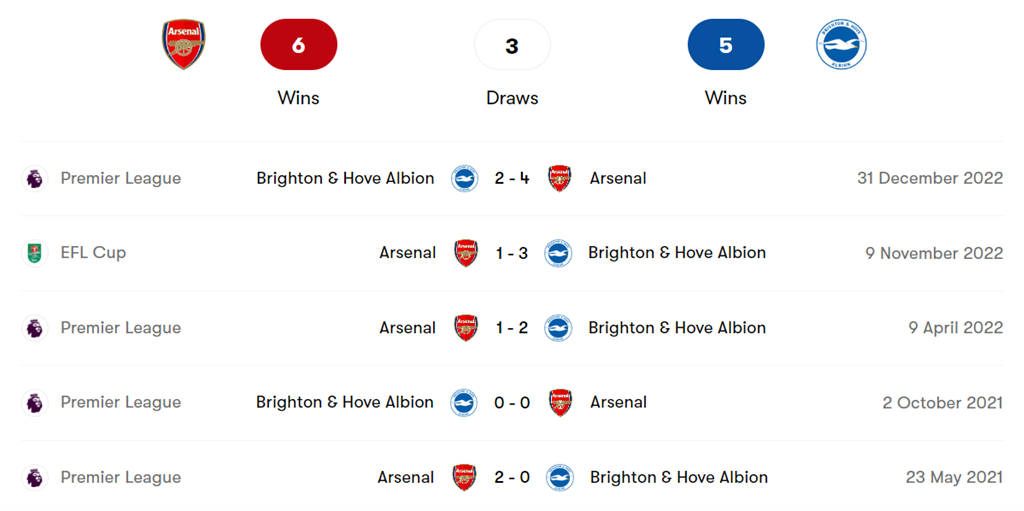Click the blue 5 wins badge
The width and height of the screenshot is (1024, 511).
[726, 45]
